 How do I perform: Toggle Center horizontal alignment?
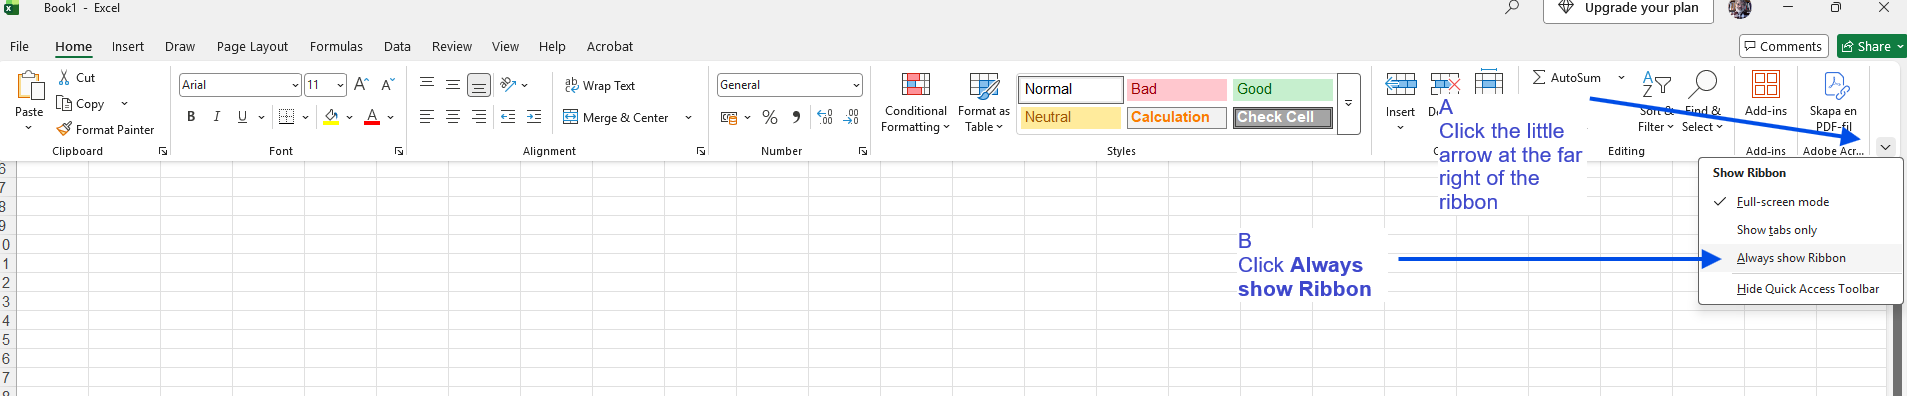tap(453, 117)
